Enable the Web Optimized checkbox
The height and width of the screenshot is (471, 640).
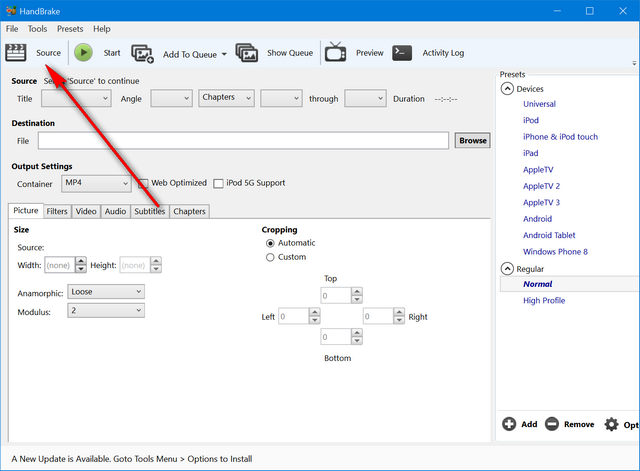(143, 184)
